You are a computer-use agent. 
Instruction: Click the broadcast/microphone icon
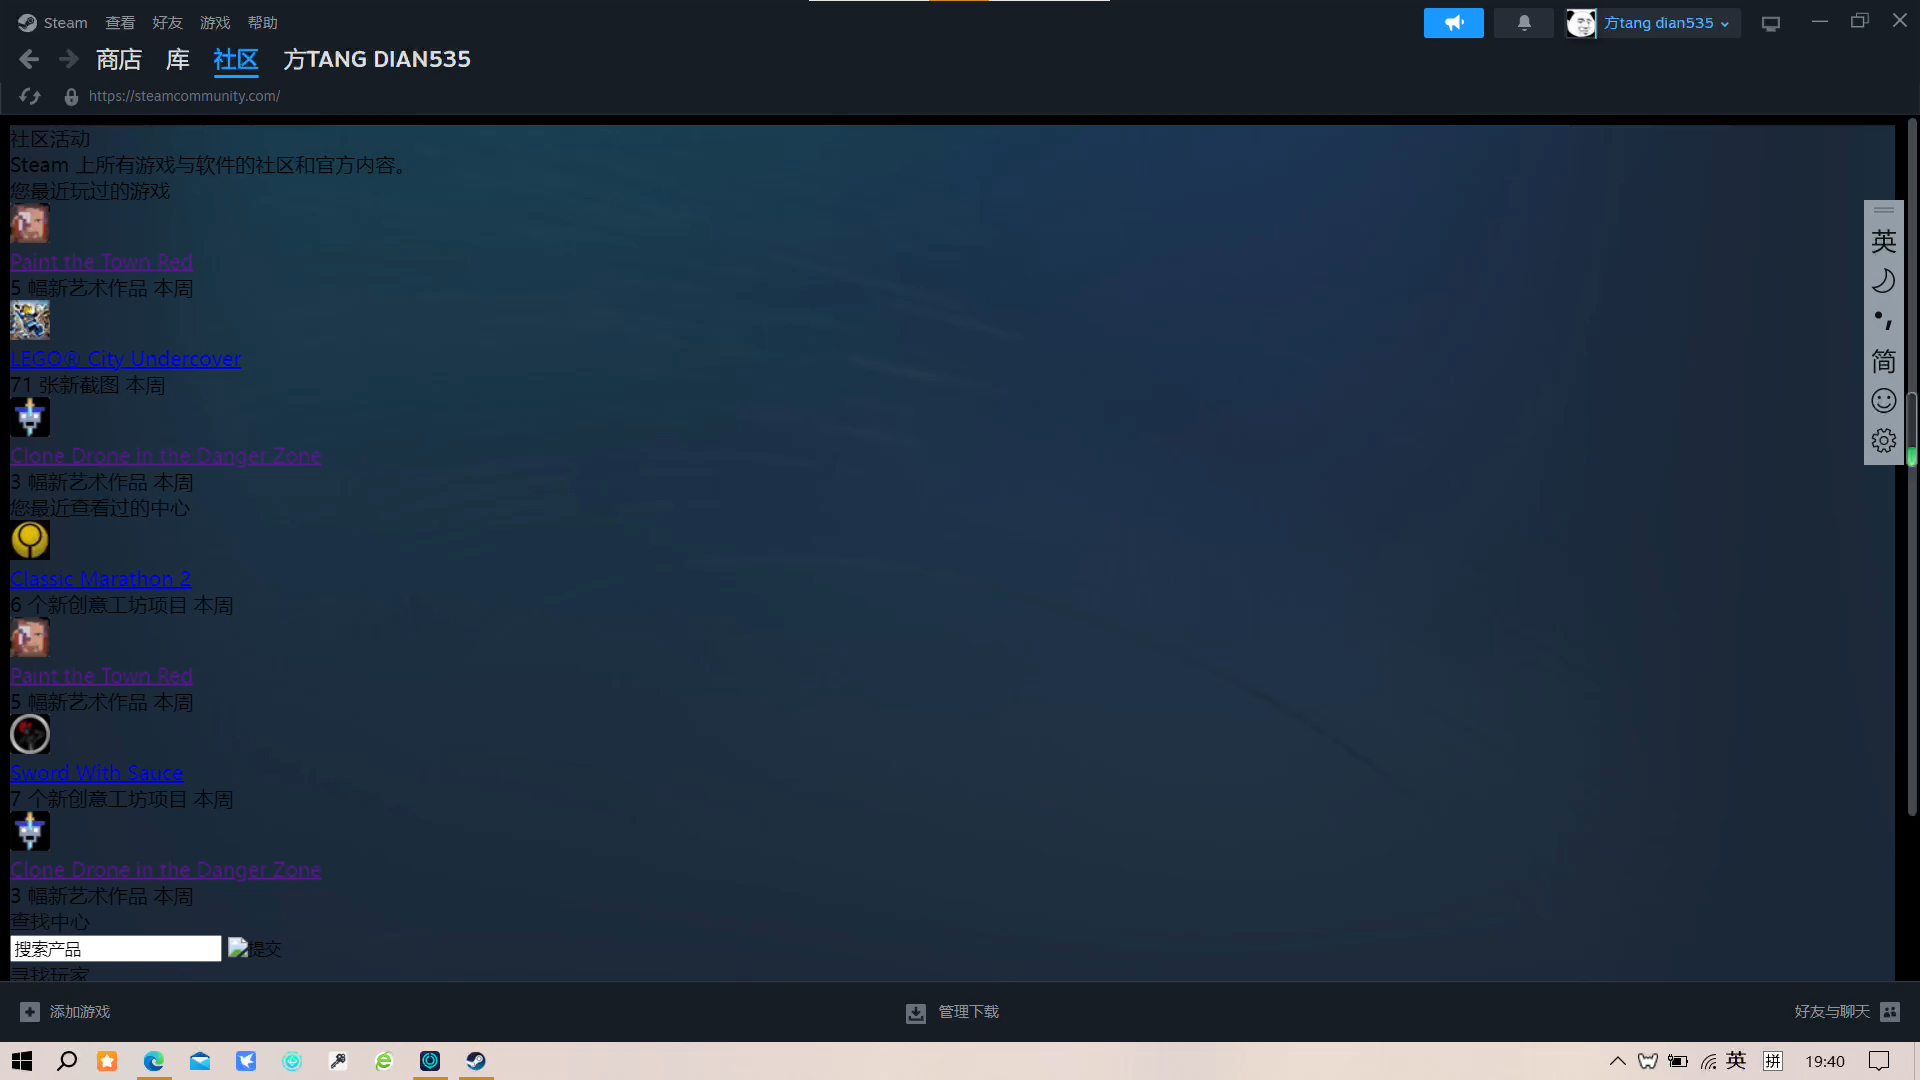click(x=1453, y=22)
